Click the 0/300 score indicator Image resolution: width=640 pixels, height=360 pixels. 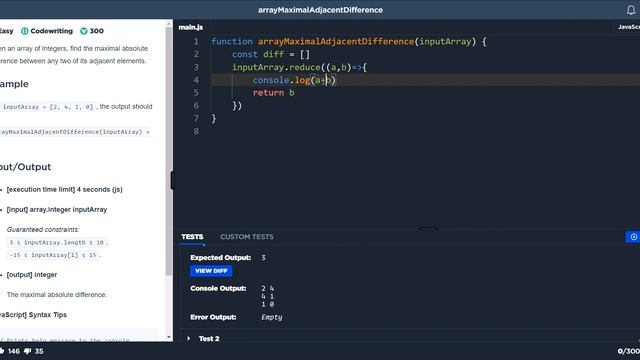point(629,351)
